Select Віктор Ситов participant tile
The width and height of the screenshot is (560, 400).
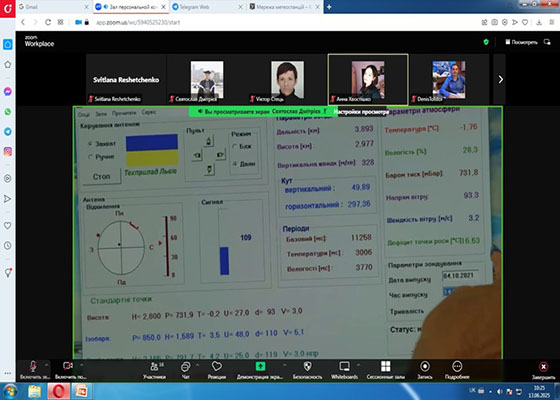coord(288,79)
